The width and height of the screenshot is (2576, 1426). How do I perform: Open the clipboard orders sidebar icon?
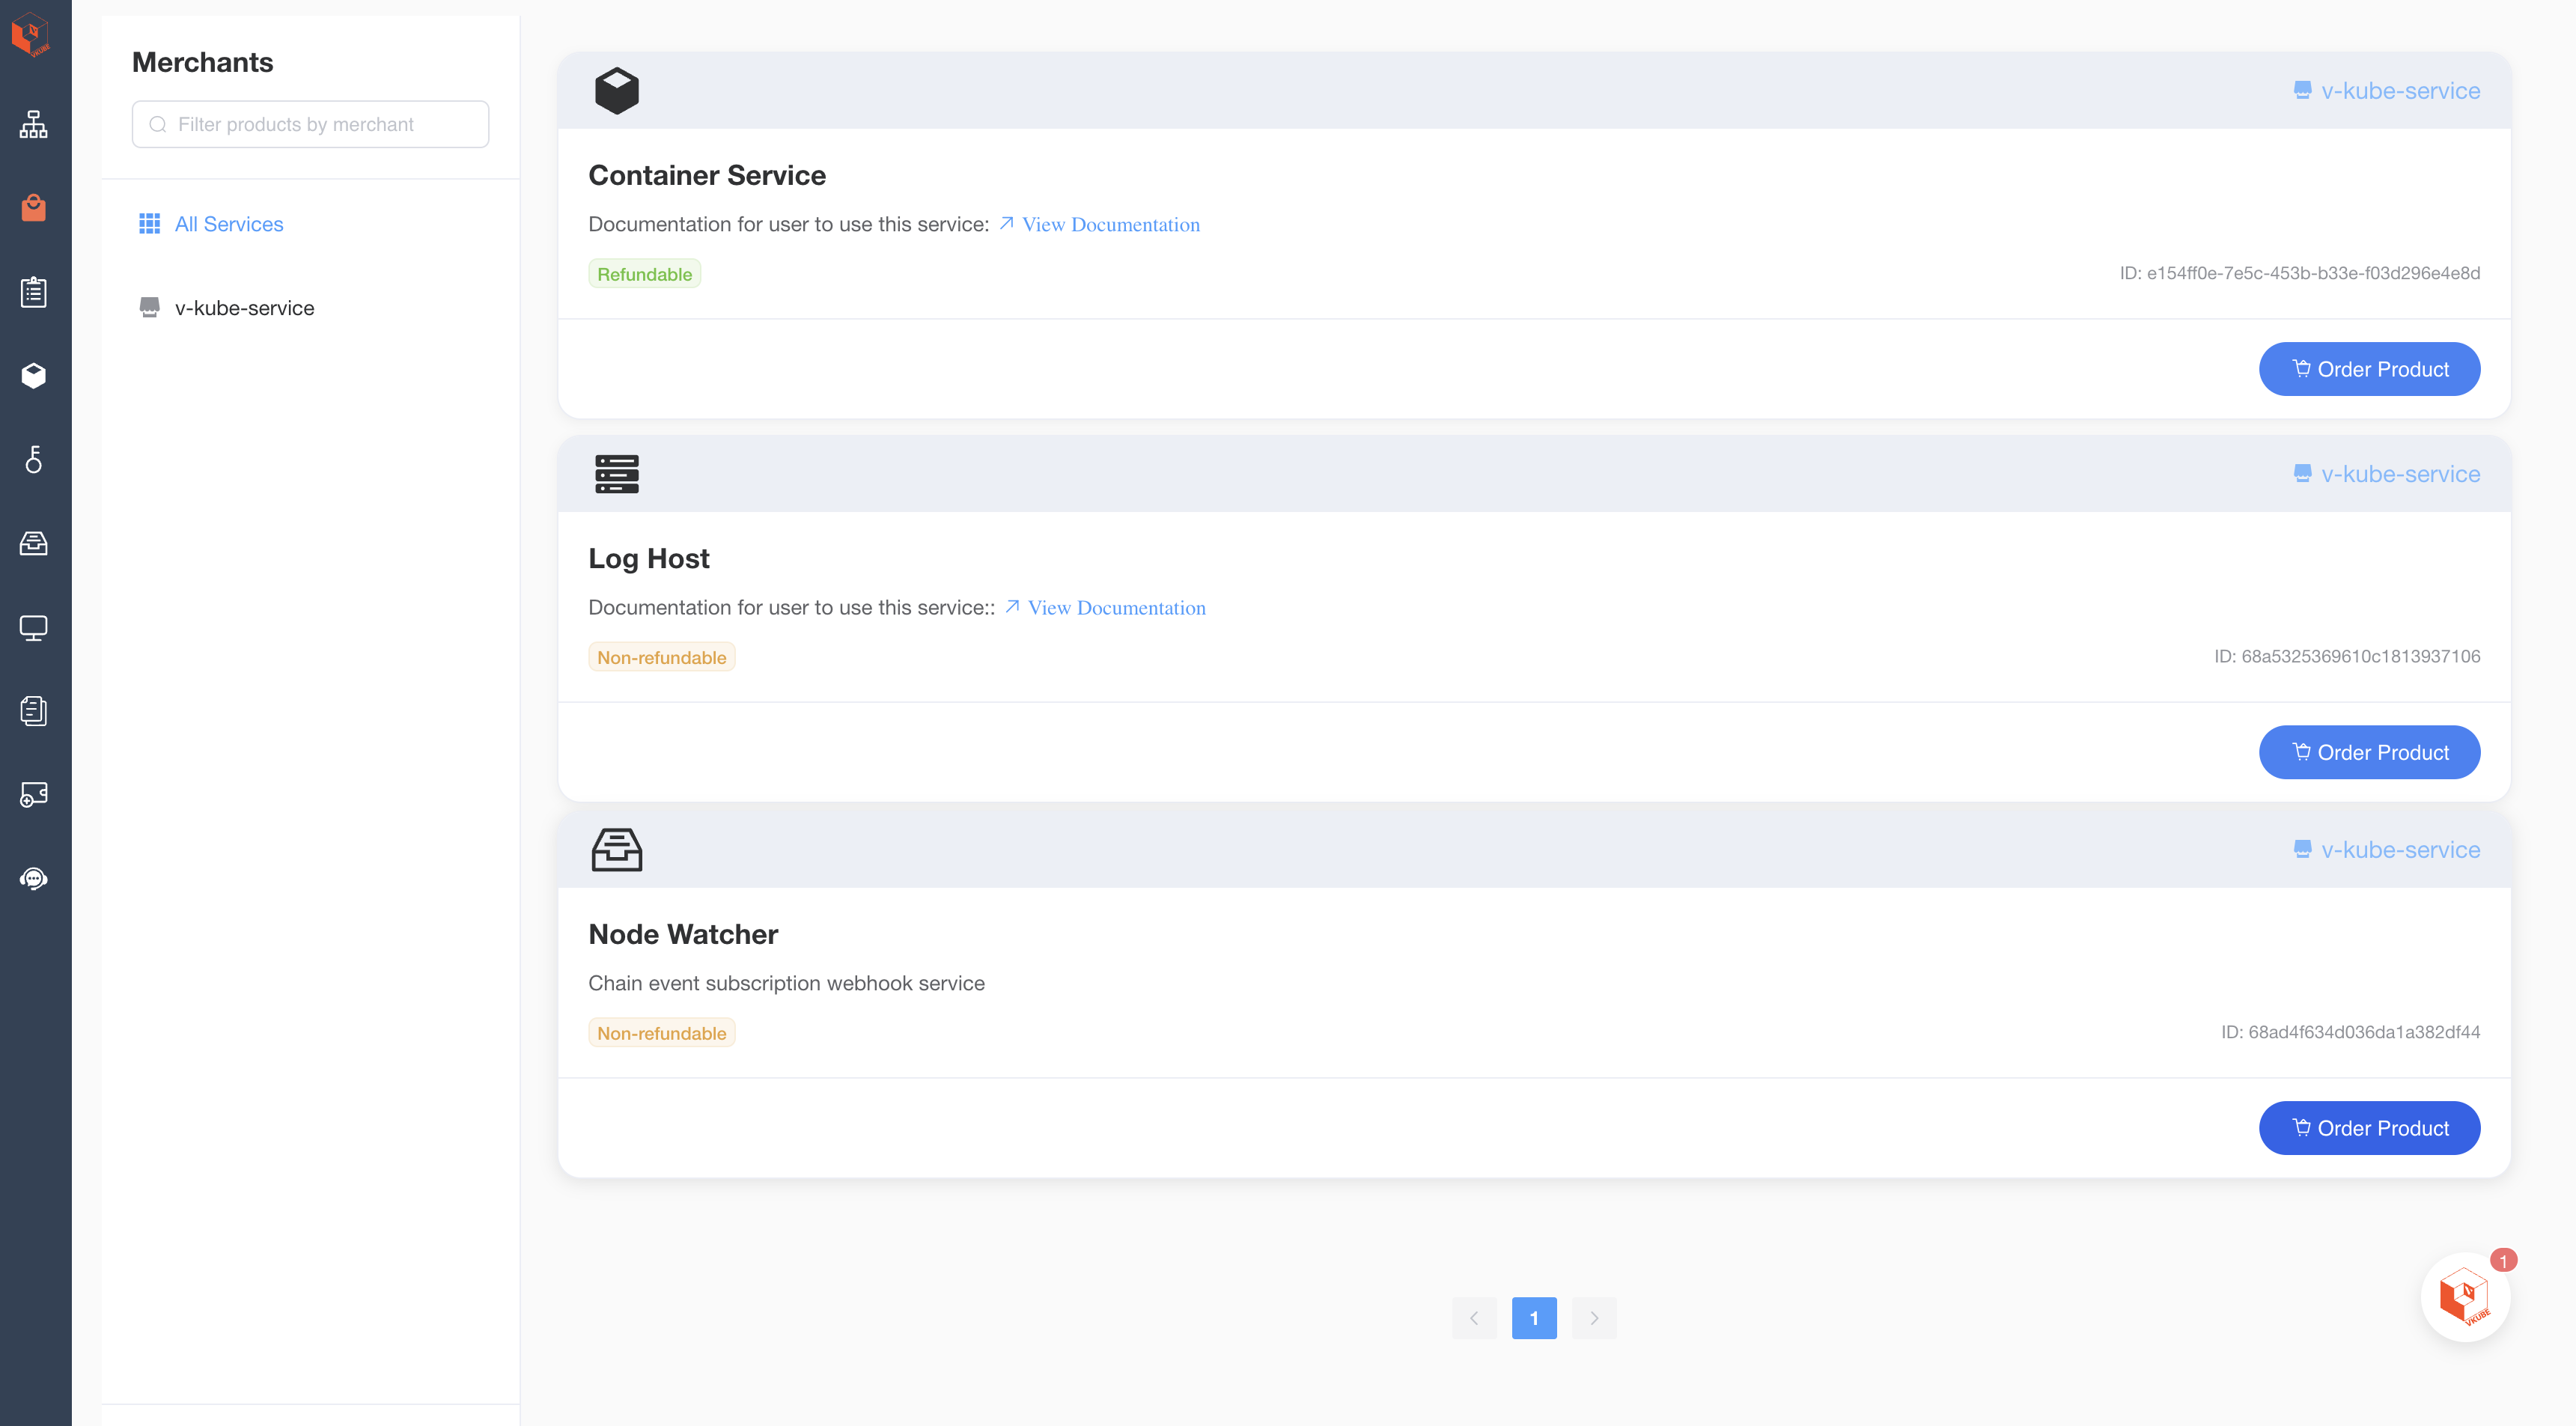click(x=34, y=292)
